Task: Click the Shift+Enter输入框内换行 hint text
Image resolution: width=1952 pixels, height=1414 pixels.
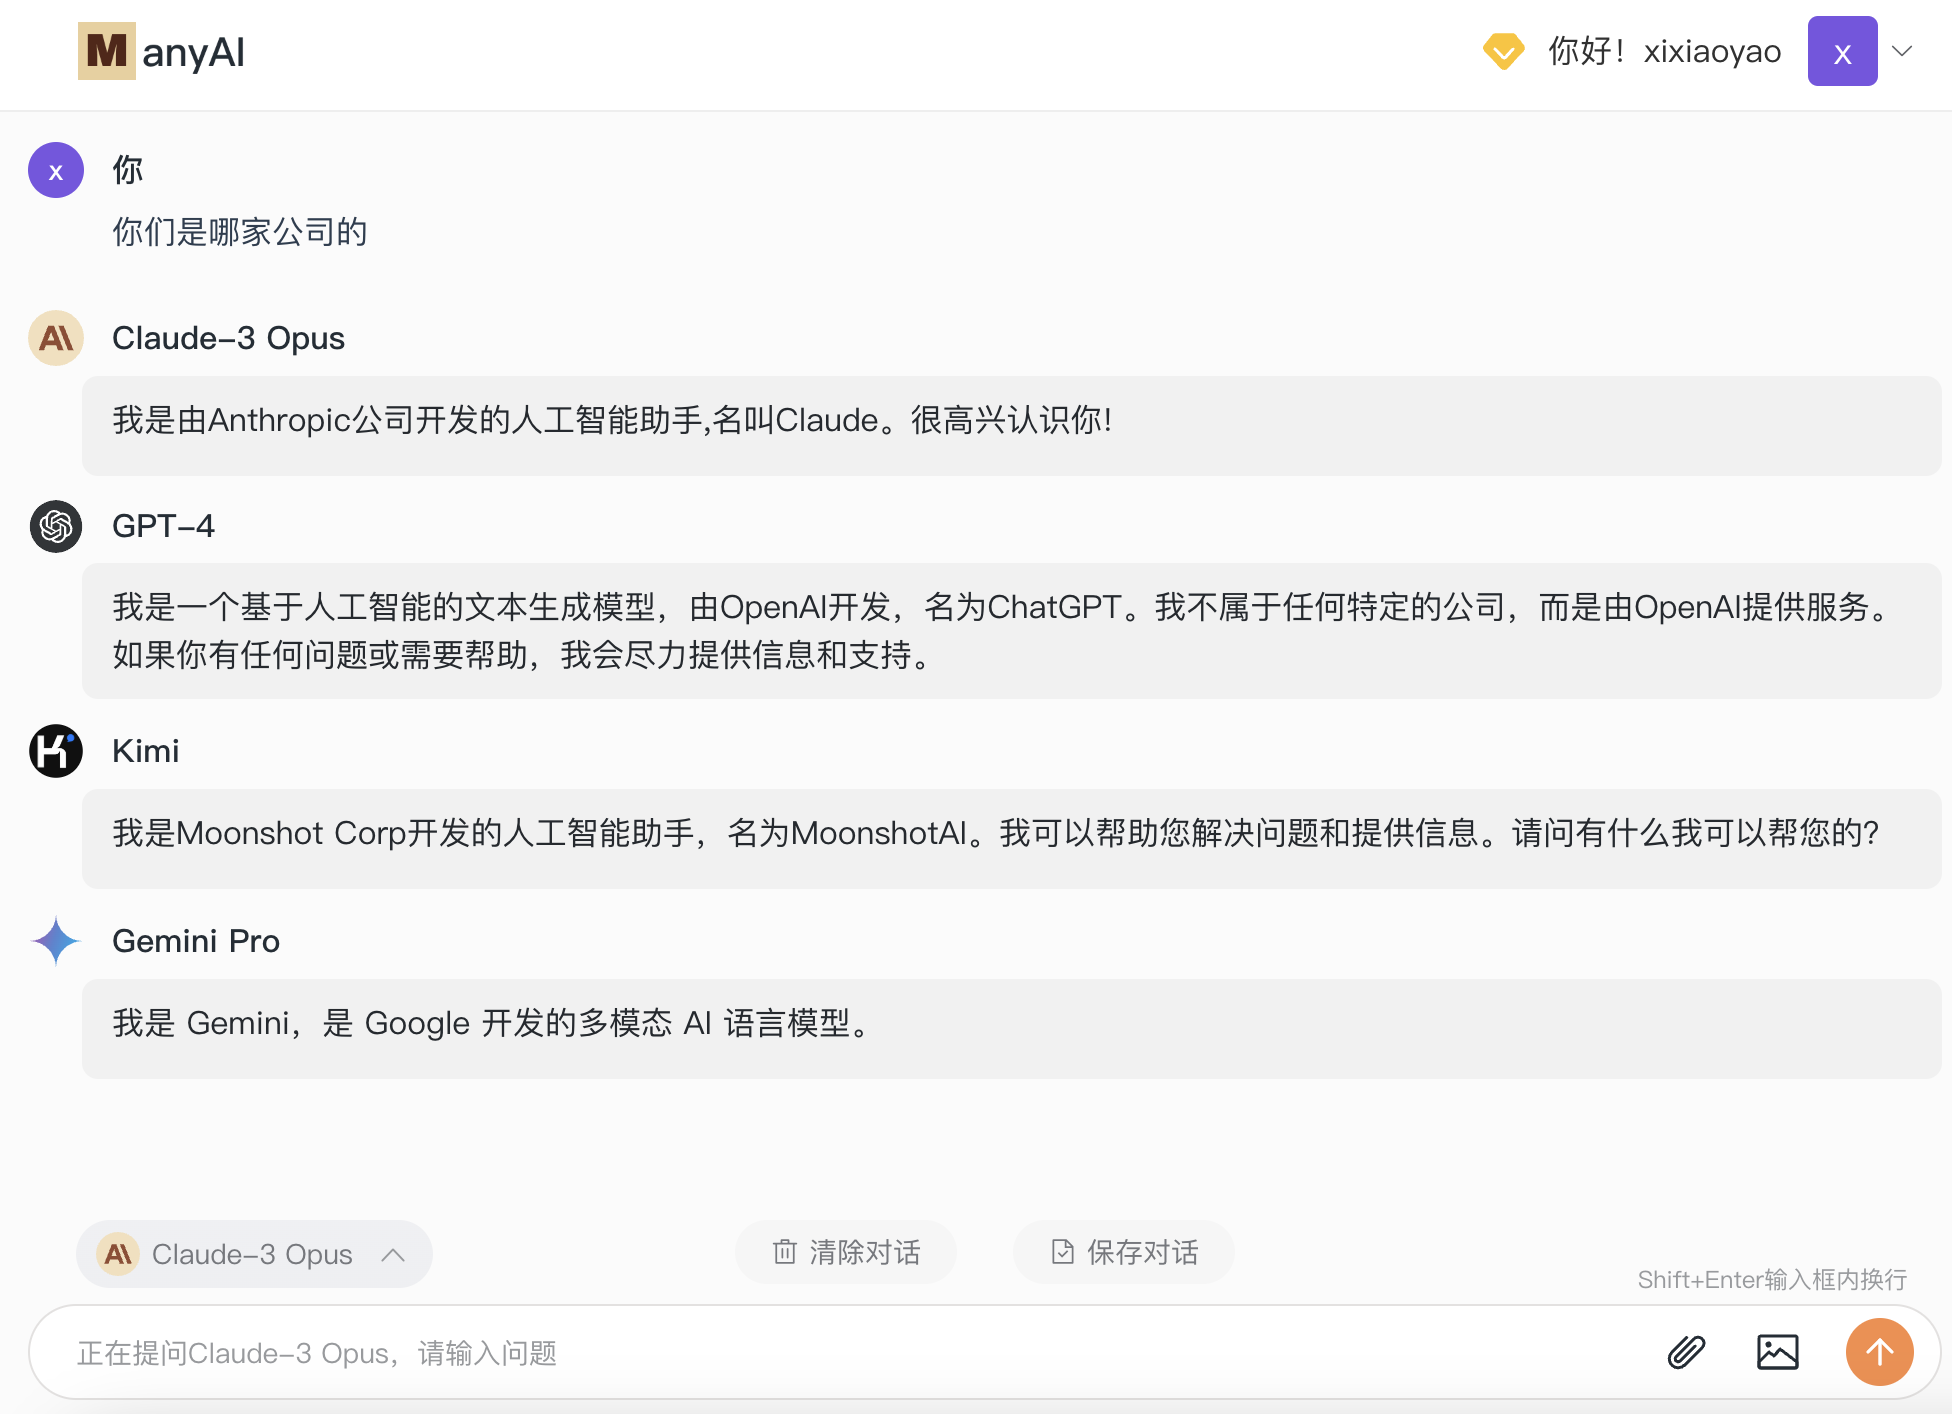Action: (1772, 1280)
